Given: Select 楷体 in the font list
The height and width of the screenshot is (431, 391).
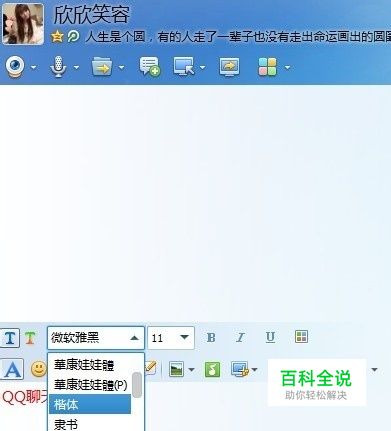Looking at the screenshot, I should pyautogui.click(x=90, y=404).
